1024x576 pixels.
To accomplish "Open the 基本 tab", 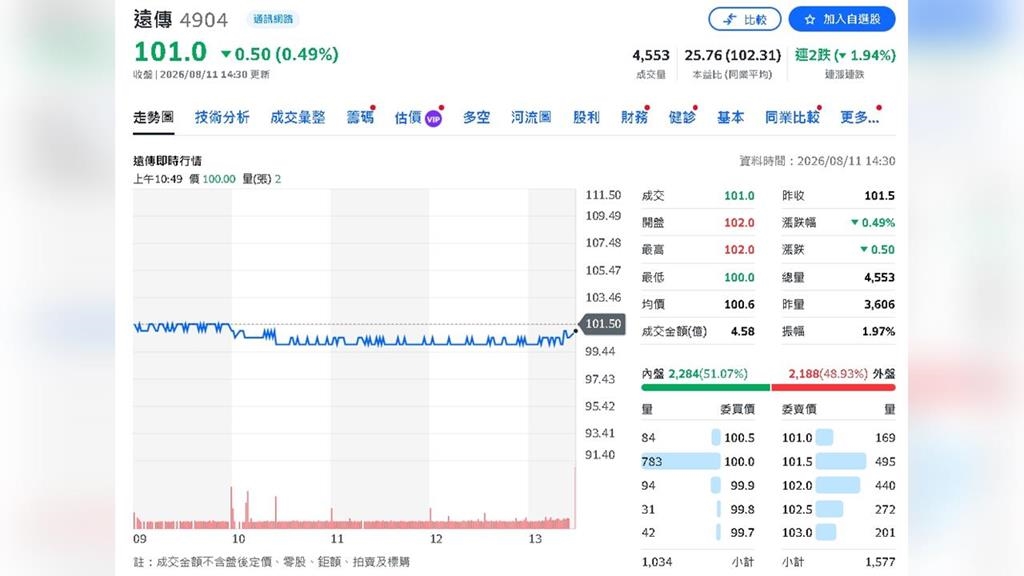I will (730, 118).
